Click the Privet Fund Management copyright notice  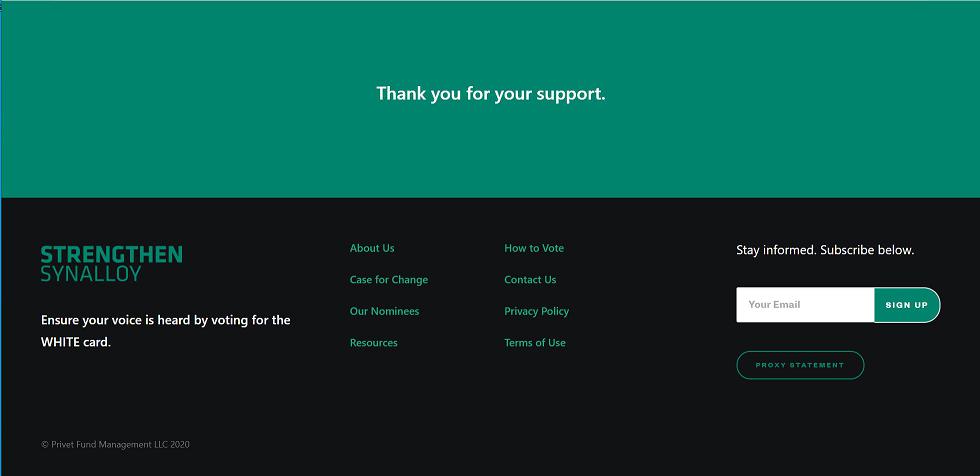click(115, 444)
